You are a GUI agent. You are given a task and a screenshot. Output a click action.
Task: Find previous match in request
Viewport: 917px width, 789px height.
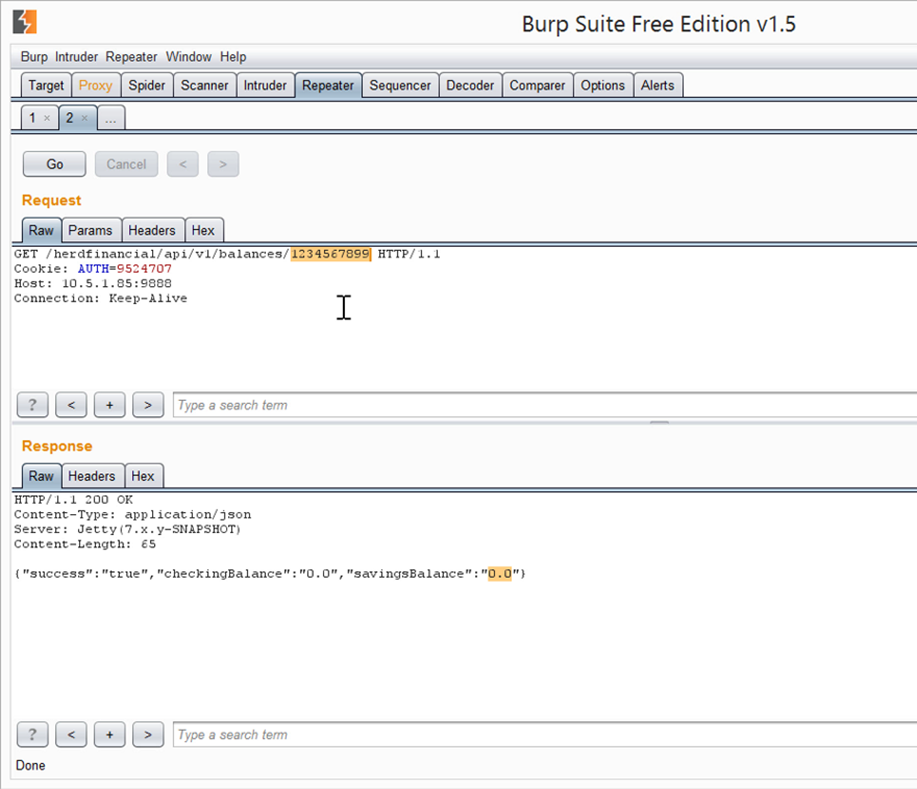(71, 405)
